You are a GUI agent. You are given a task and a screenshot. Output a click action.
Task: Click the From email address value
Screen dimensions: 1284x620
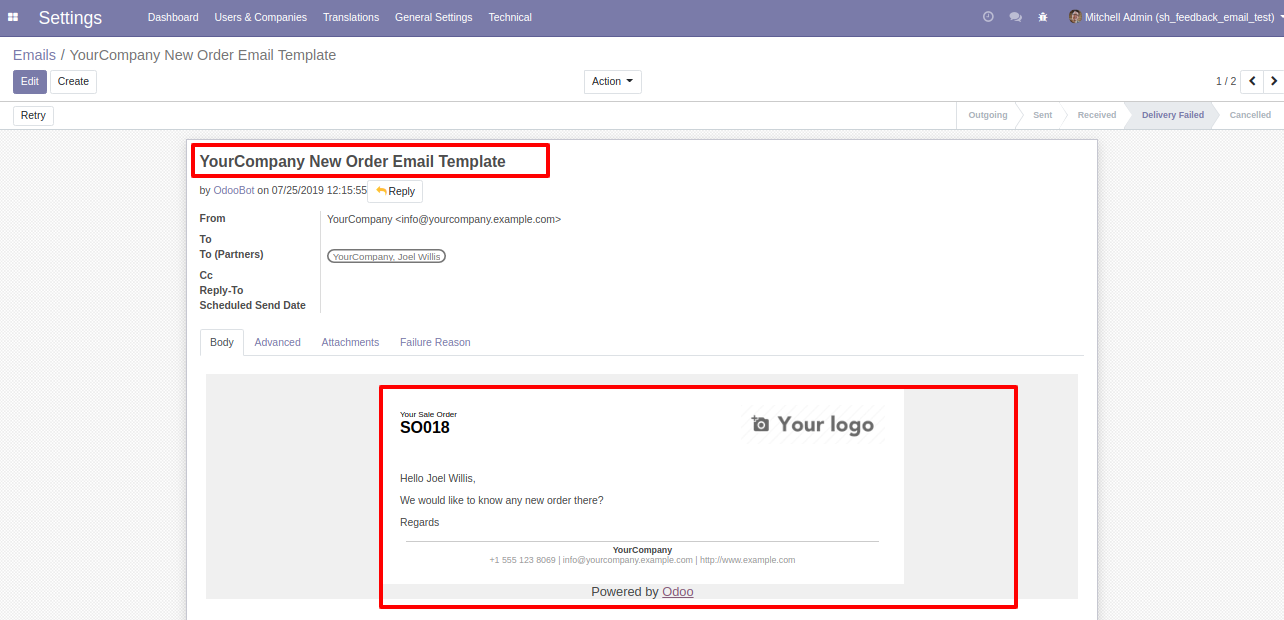[x=444, y=219]
